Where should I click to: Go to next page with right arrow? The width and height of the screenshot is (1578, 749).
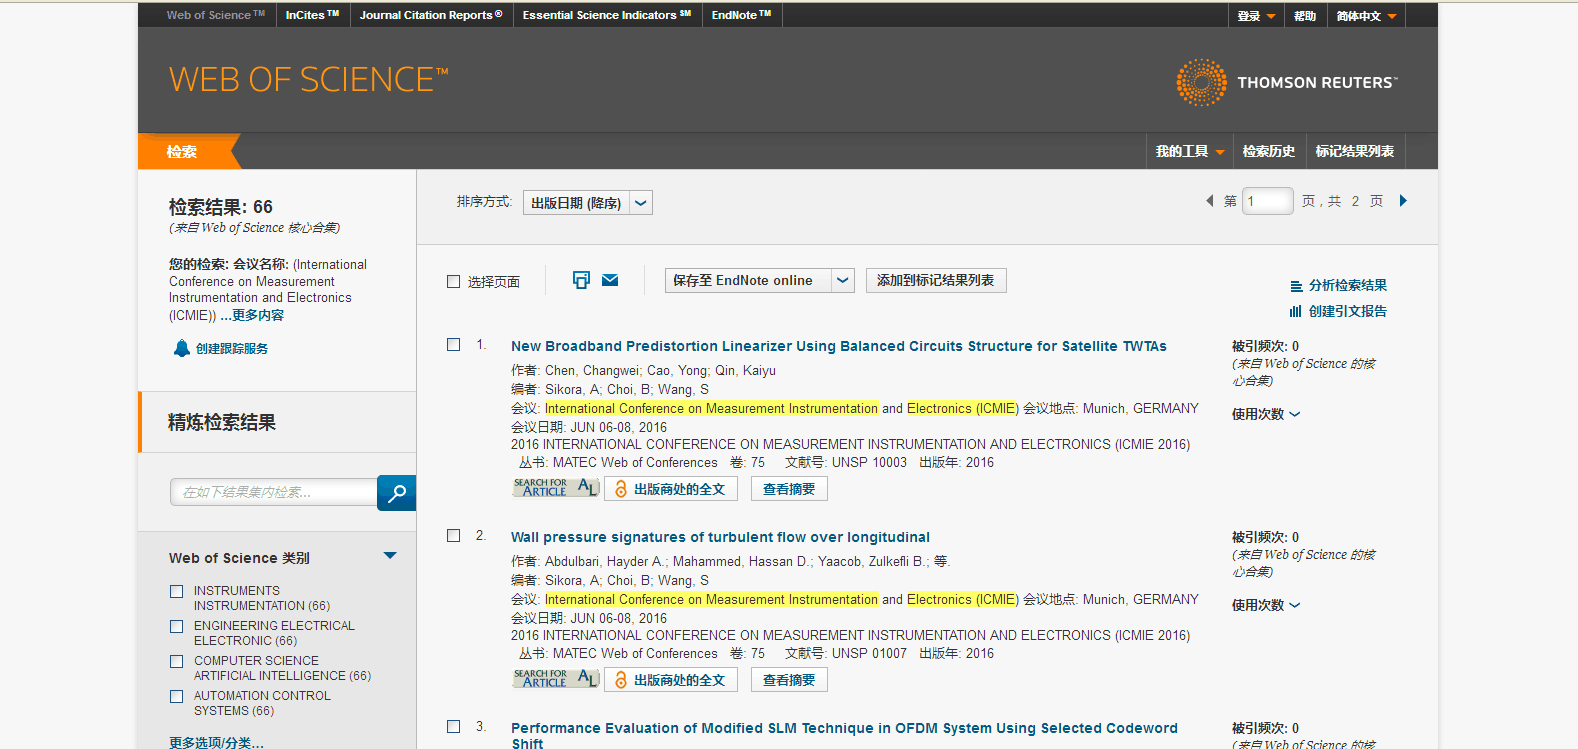tap(1403, 201)
